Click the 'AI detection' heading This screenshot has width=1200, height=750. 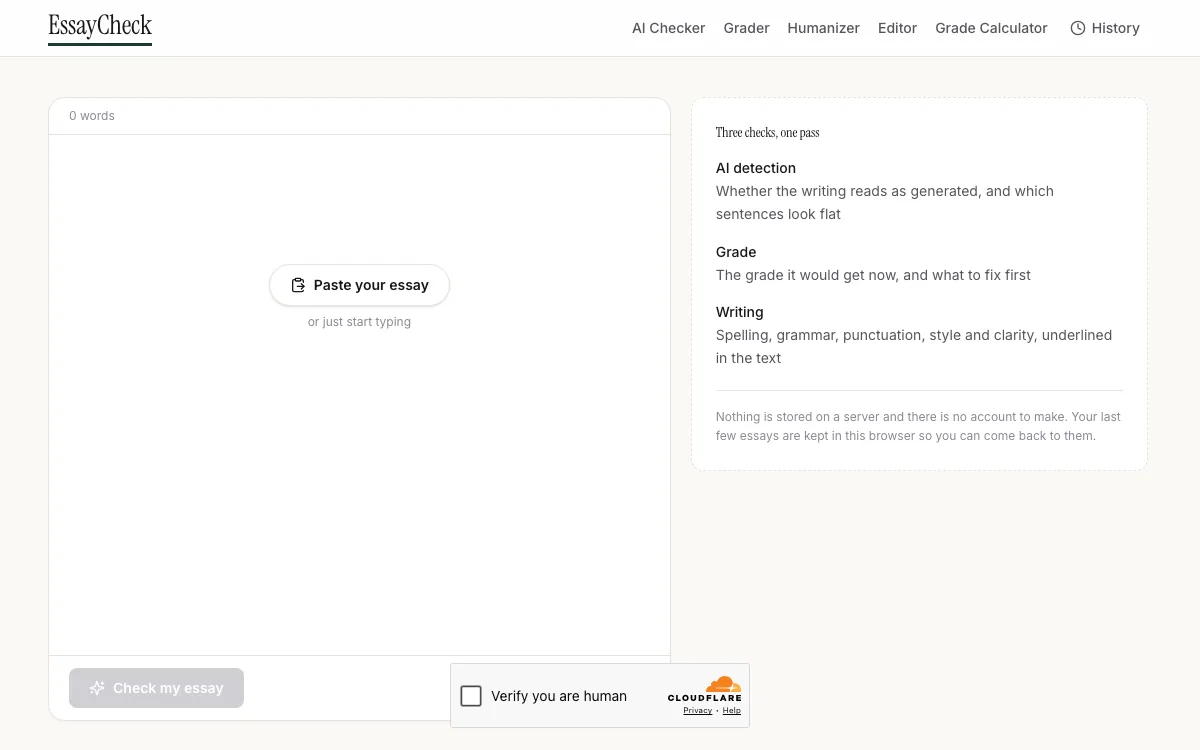pos(756,168)
